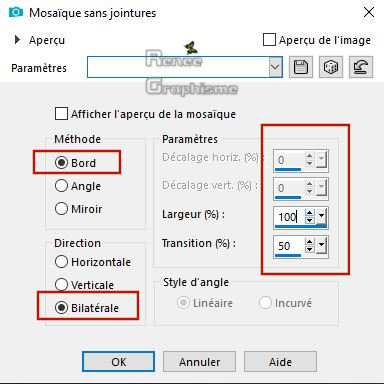Expand the Aperçu preview section
The image size is (384, 384).
click(17, 40)
